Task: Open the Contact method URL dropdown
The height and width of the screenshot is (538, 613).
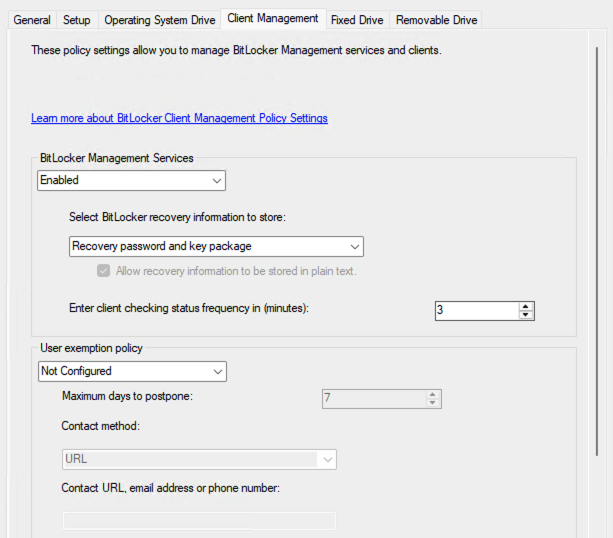Action: [x=199, y=459]
